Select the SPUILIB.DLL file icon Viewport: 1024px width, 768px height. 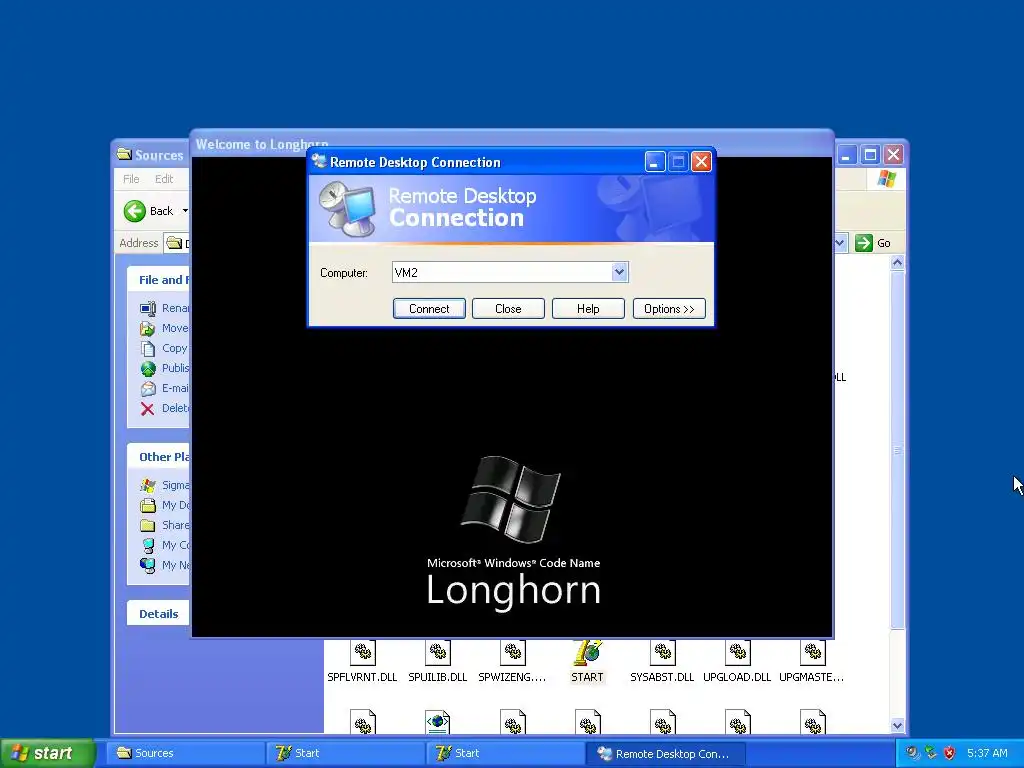[x=438, y=652]
